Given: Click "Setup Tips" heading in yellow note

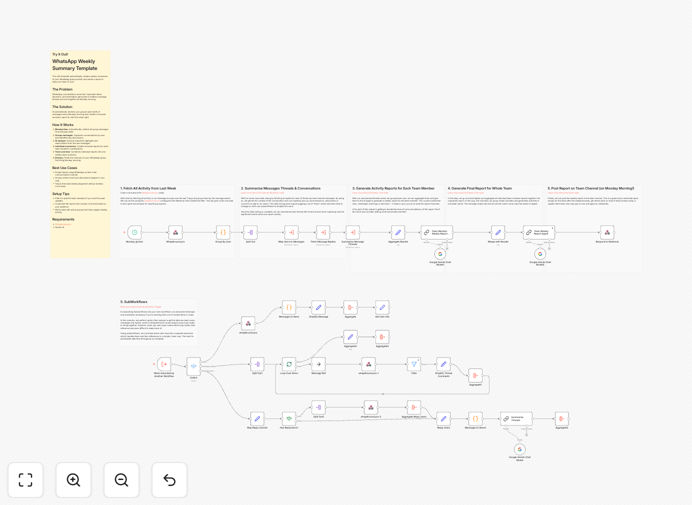Looking at the screenshot, I should pos(61,194).
